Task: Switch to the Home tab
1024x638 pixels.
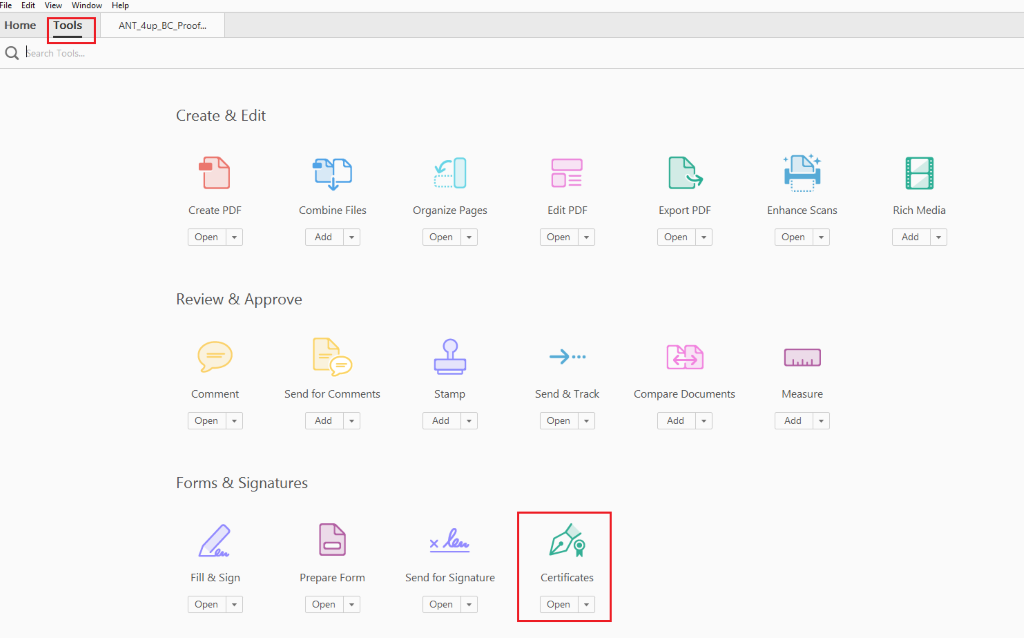Action: point(20,25)
